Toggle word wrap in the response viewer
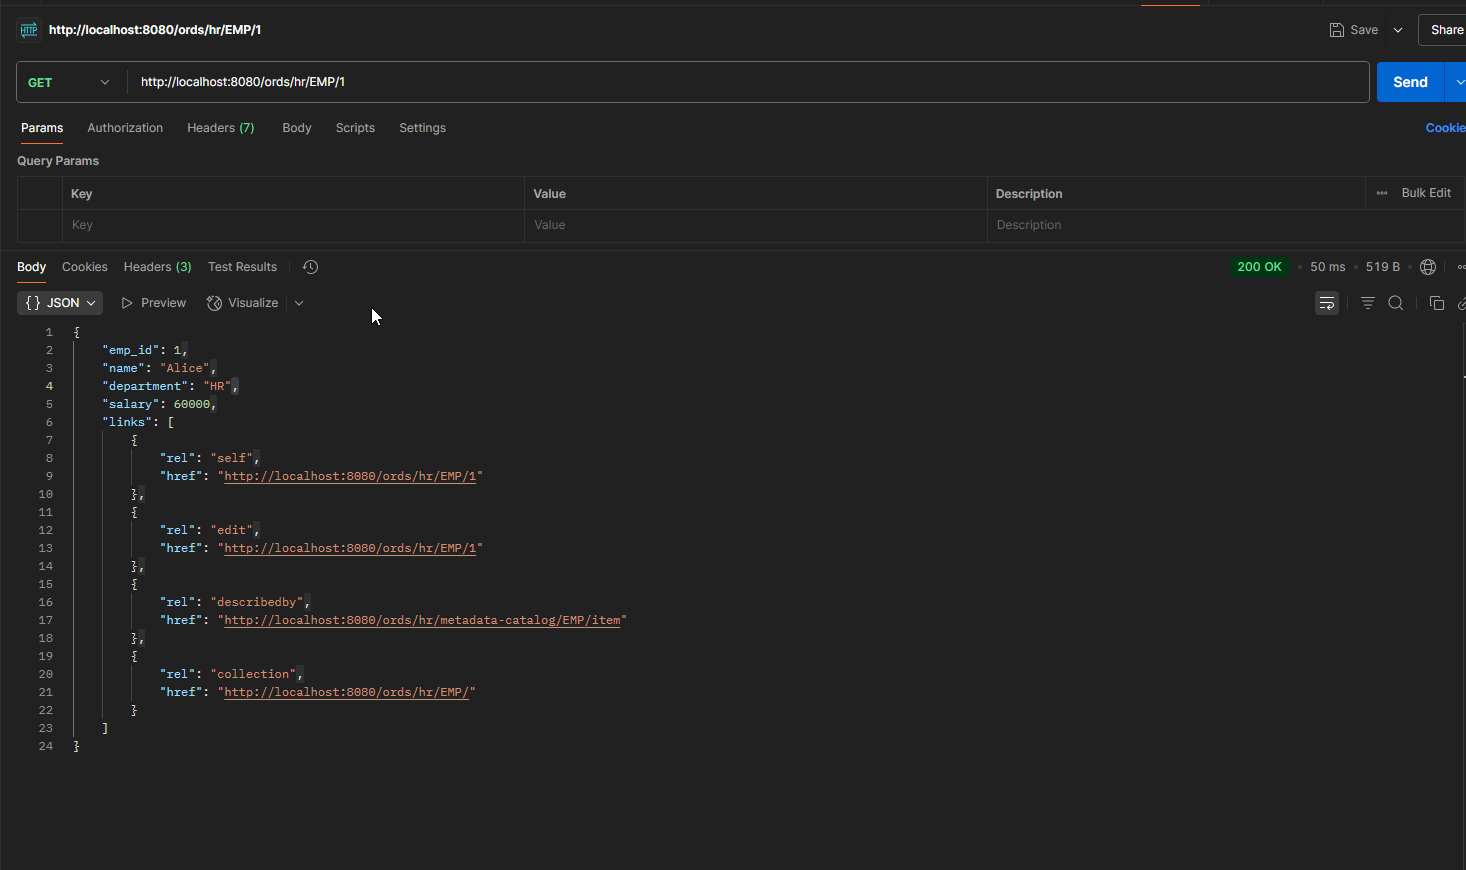The image size is (1466, 870). (x=1327, y=303)
